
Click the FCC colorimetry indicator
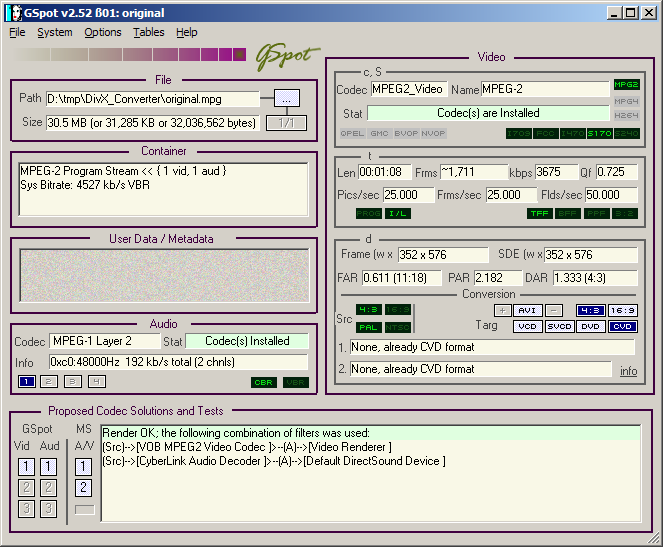545,134
